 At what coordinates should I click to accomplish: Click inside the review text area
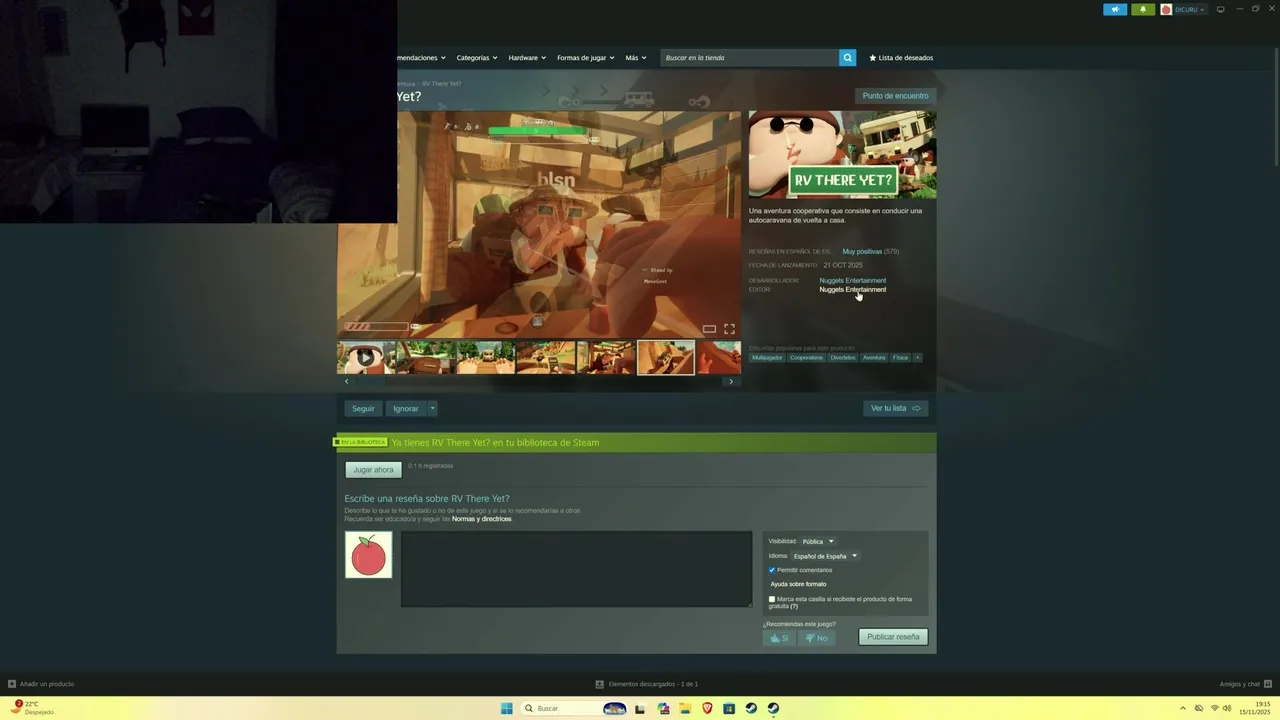click(x=576, y=569)
